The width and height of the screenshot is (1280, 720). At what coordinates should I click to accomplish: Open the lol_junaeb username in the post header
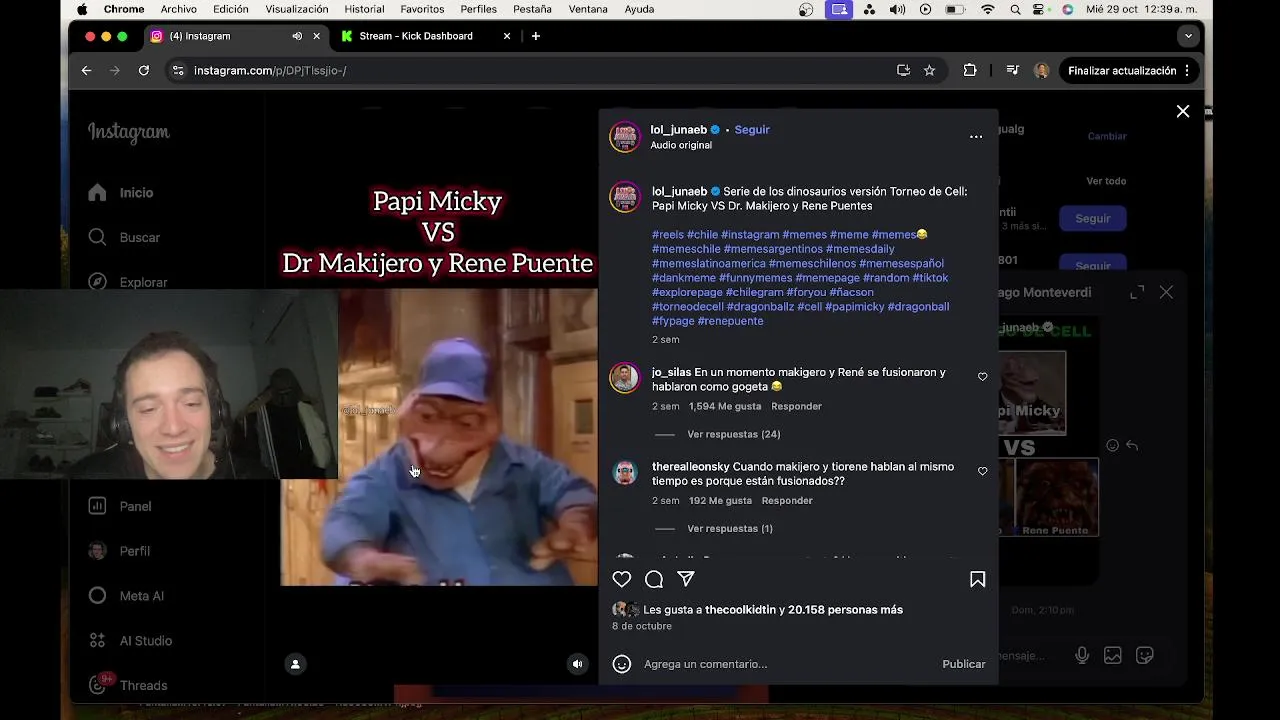(678, 130)
